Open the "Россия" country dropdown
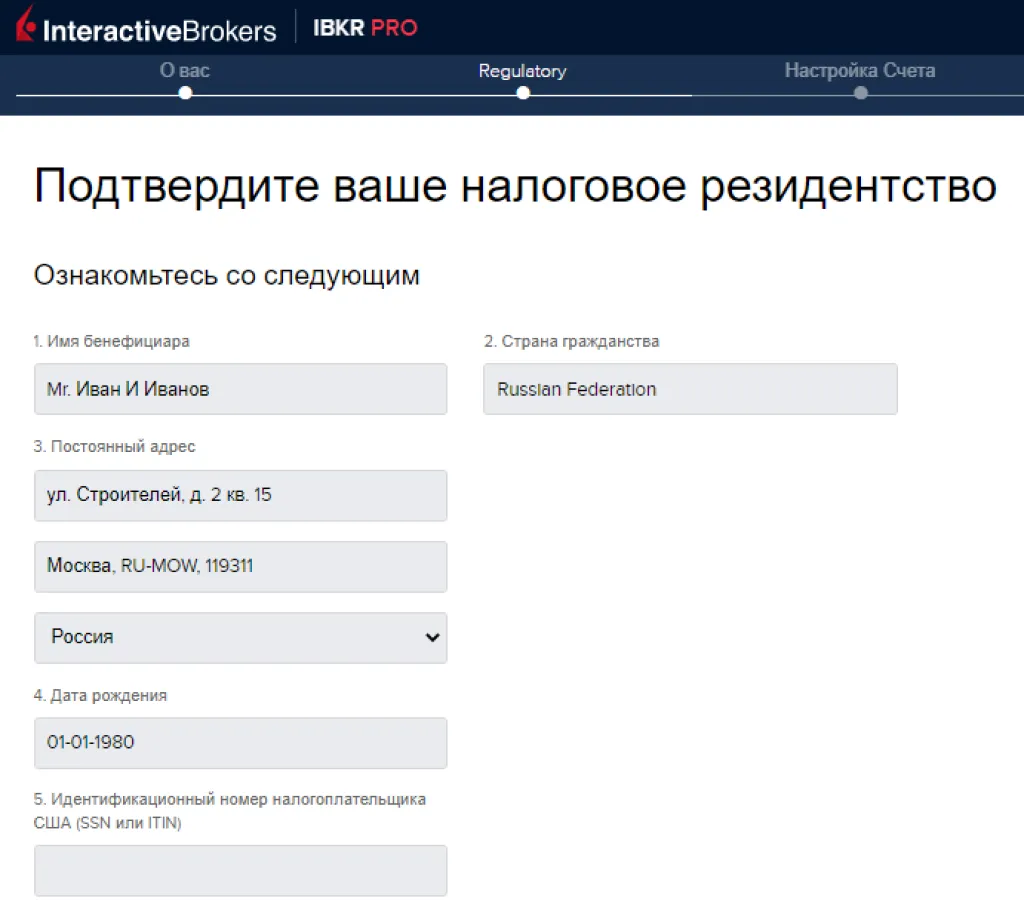Screen dimensions: 1024x907 [x=230, y=637]
